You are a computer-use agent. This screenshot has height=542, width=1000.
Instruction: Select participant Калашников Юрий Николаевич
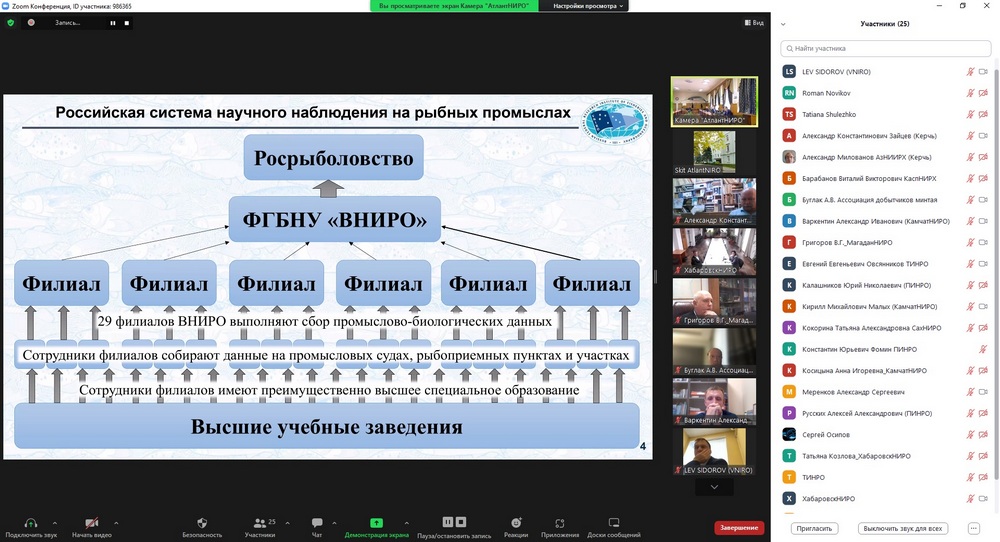pos(885,285)
